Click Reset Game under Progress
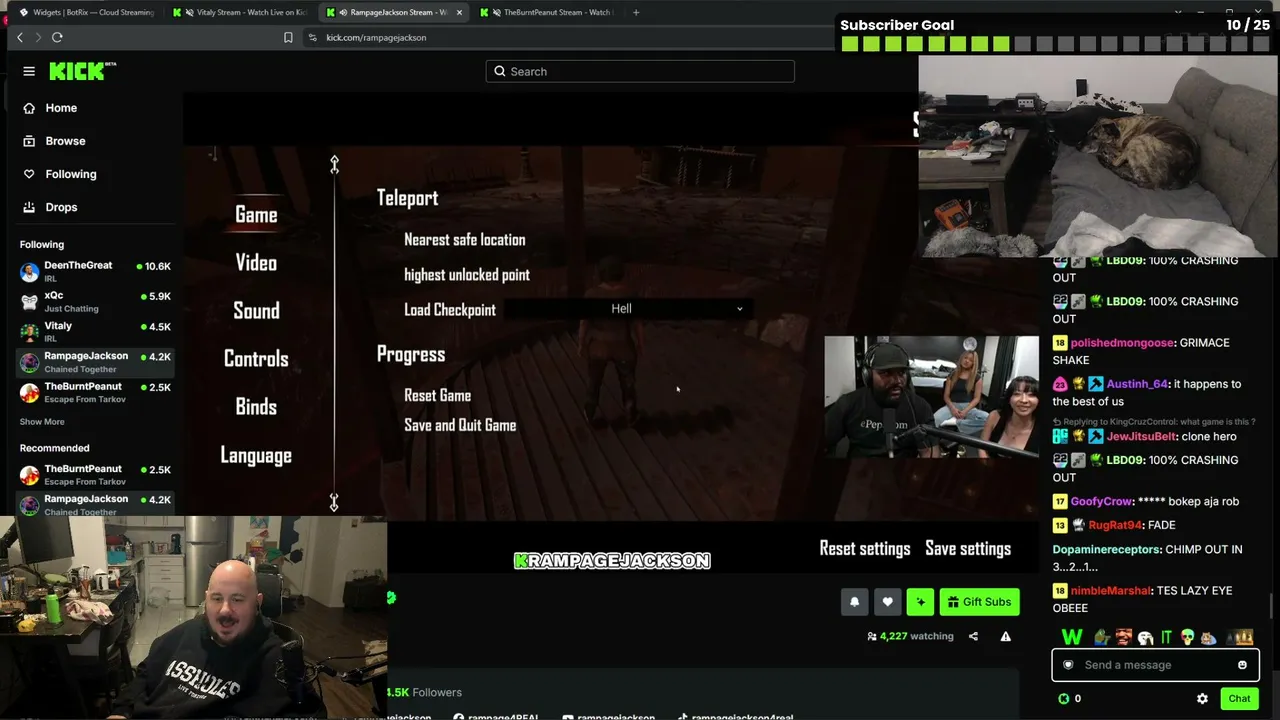 (x=437, y=396)
